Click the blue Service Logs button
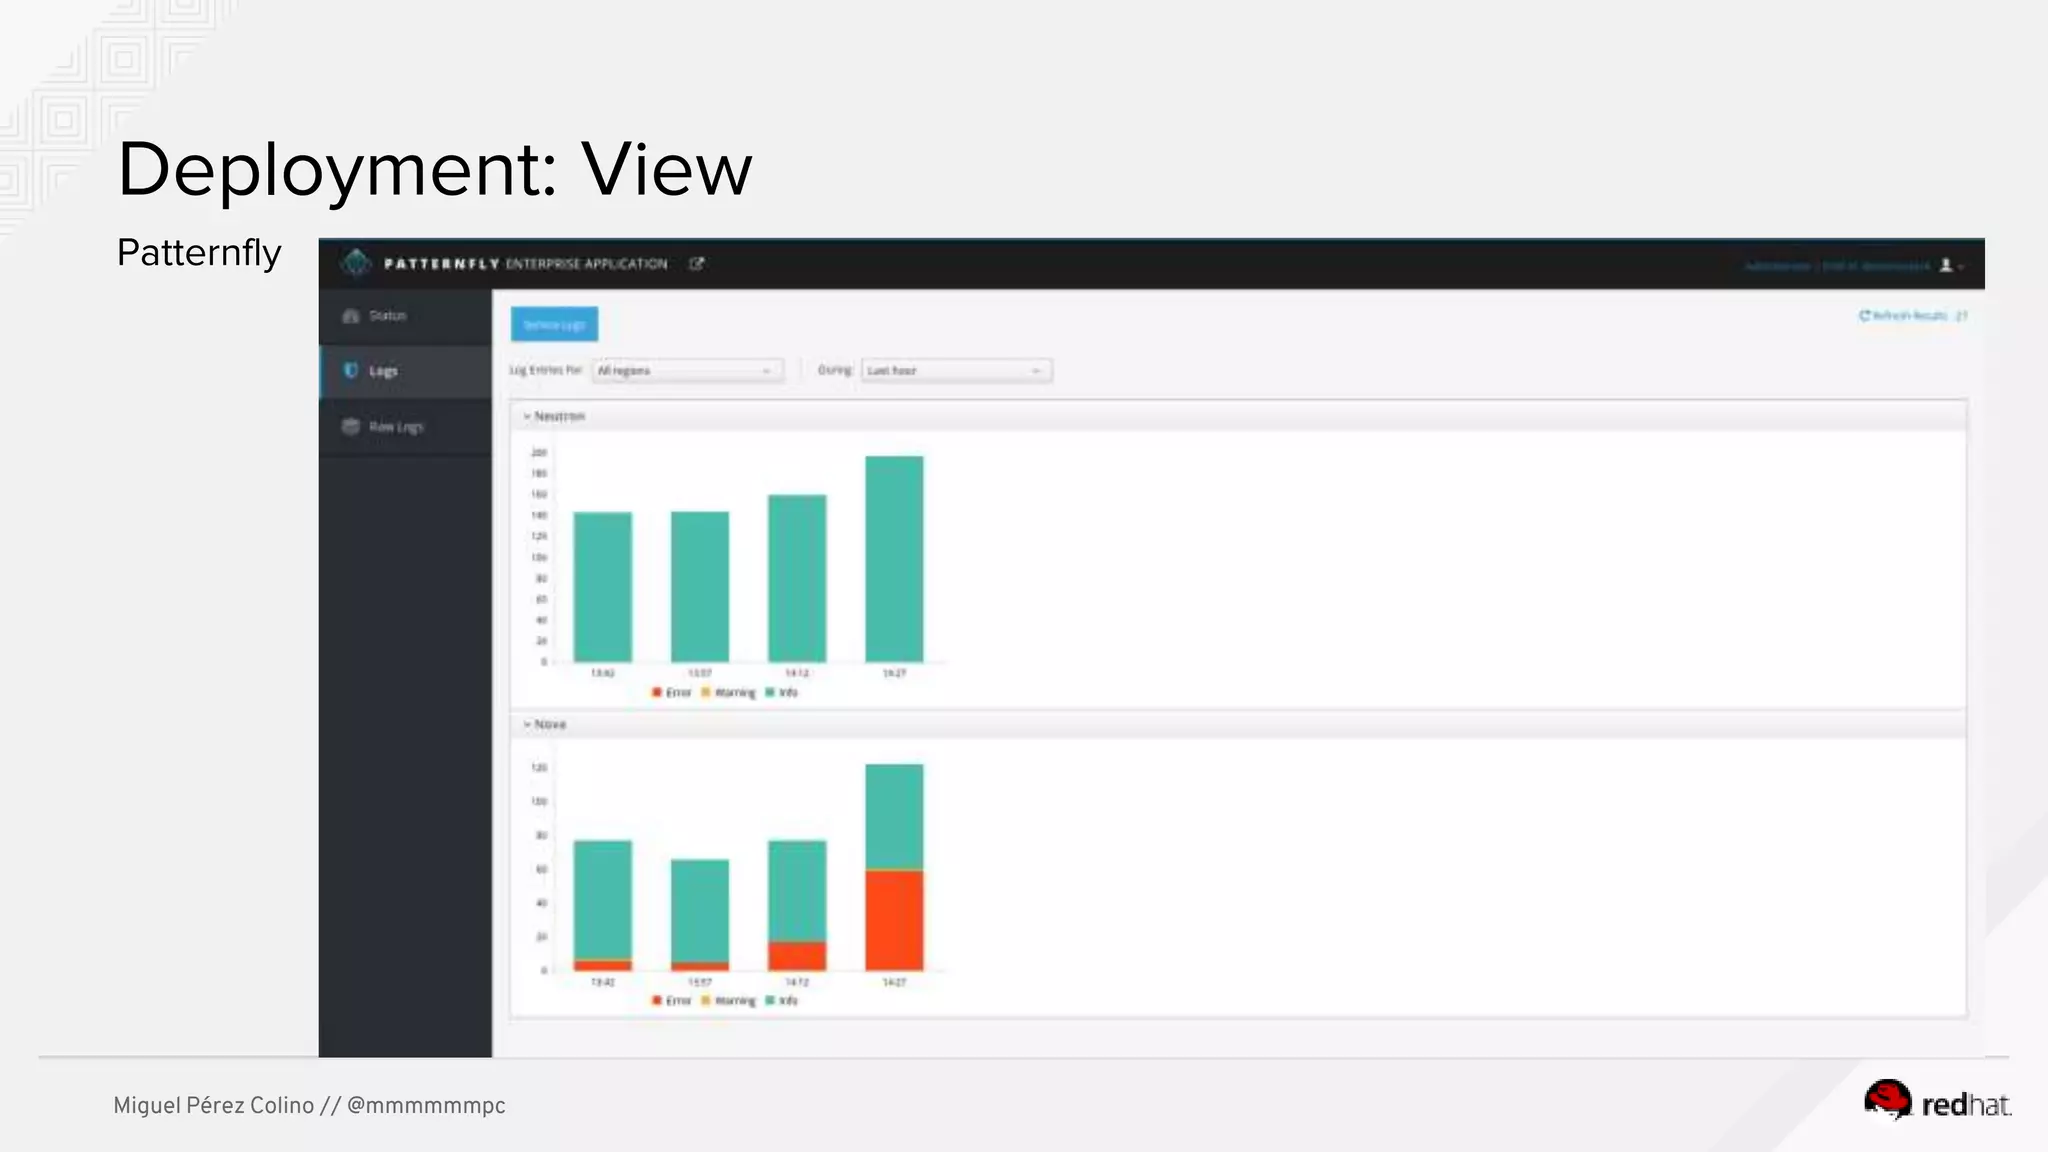The width and height of the screenshot is (2048, 1152). point(554,324)
